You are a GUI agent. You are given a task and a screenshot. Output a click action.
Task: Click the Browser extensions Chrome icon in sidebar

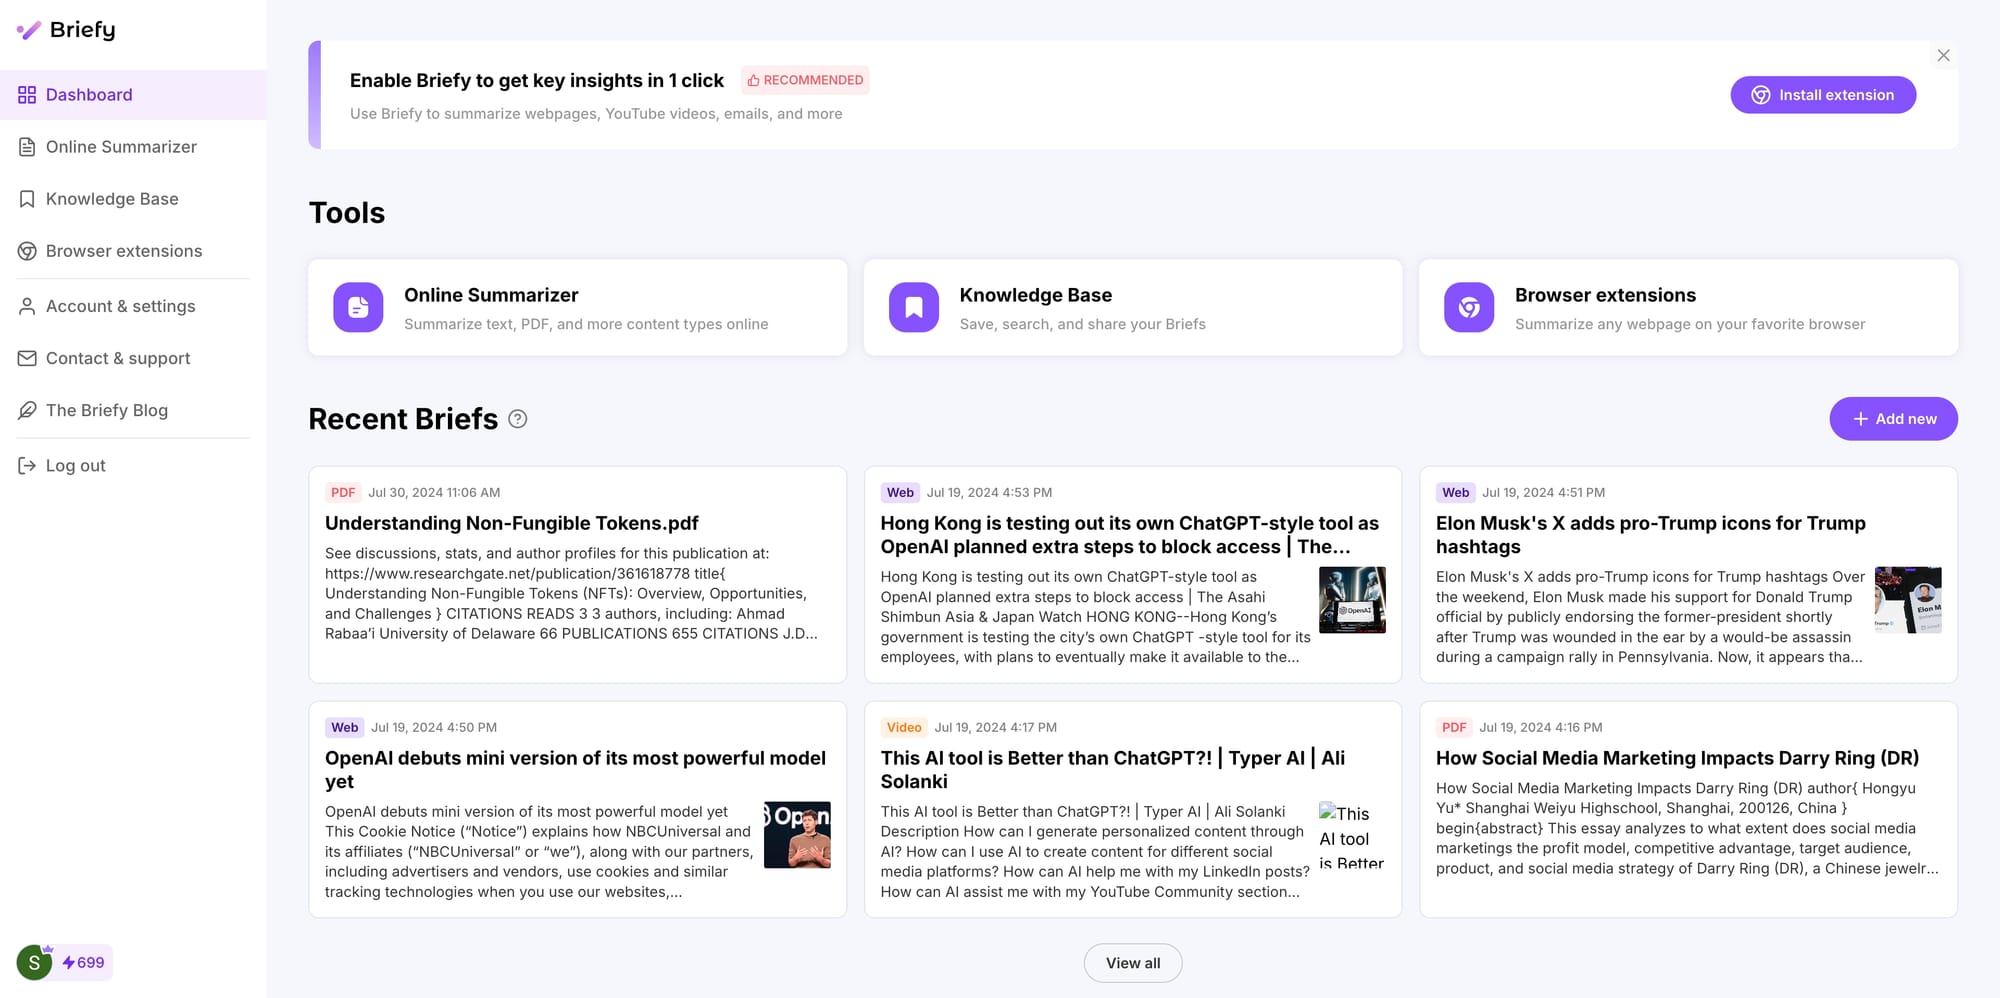27,251
